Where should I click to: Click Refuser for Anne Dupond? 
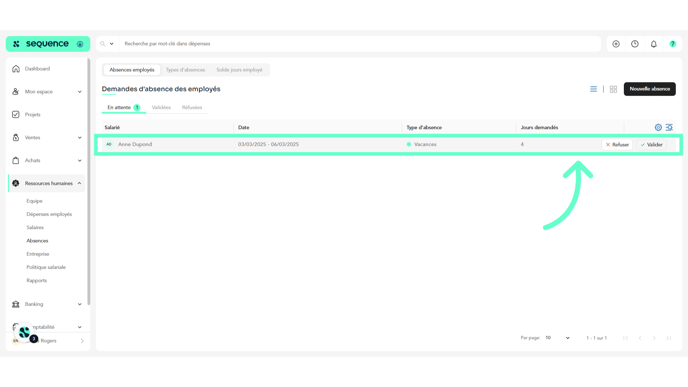617,144
